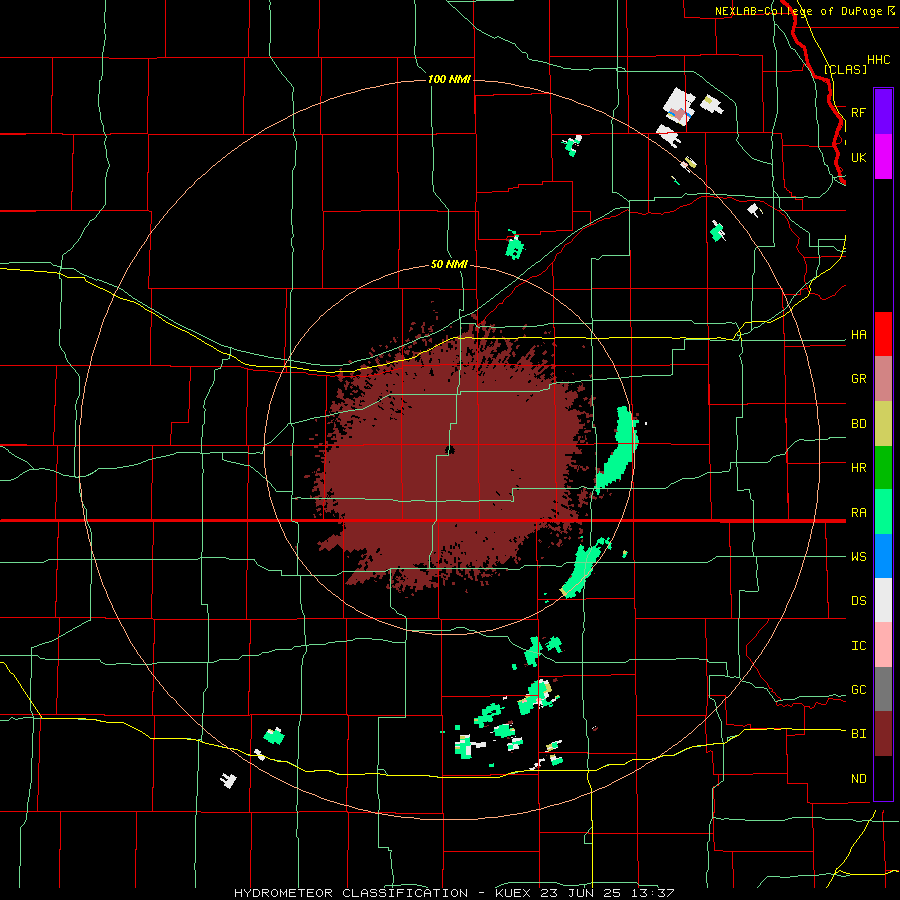
Task: Click the HYDROMETEOR CLASSIFICATION title text
Action: pos(351,893)
